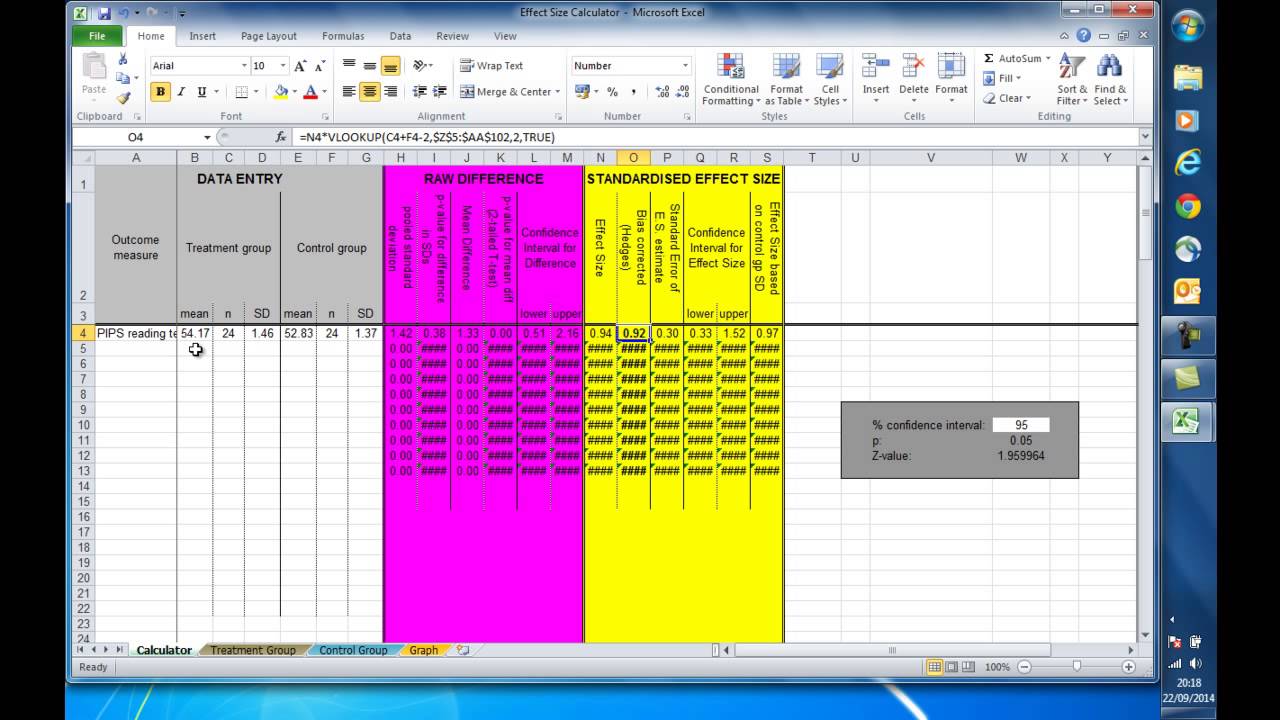Click the Undo arrow icon
The image size is (1280, 720).
coord(123,13)
